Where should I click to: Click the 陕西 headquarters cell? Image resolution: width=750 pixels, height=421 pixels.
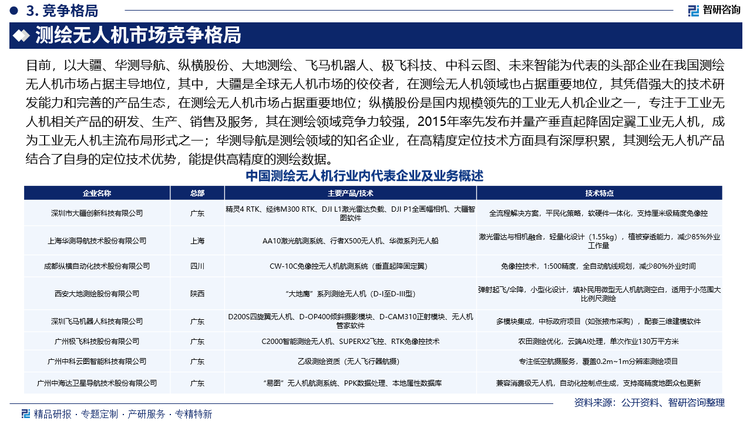(197, 294)
